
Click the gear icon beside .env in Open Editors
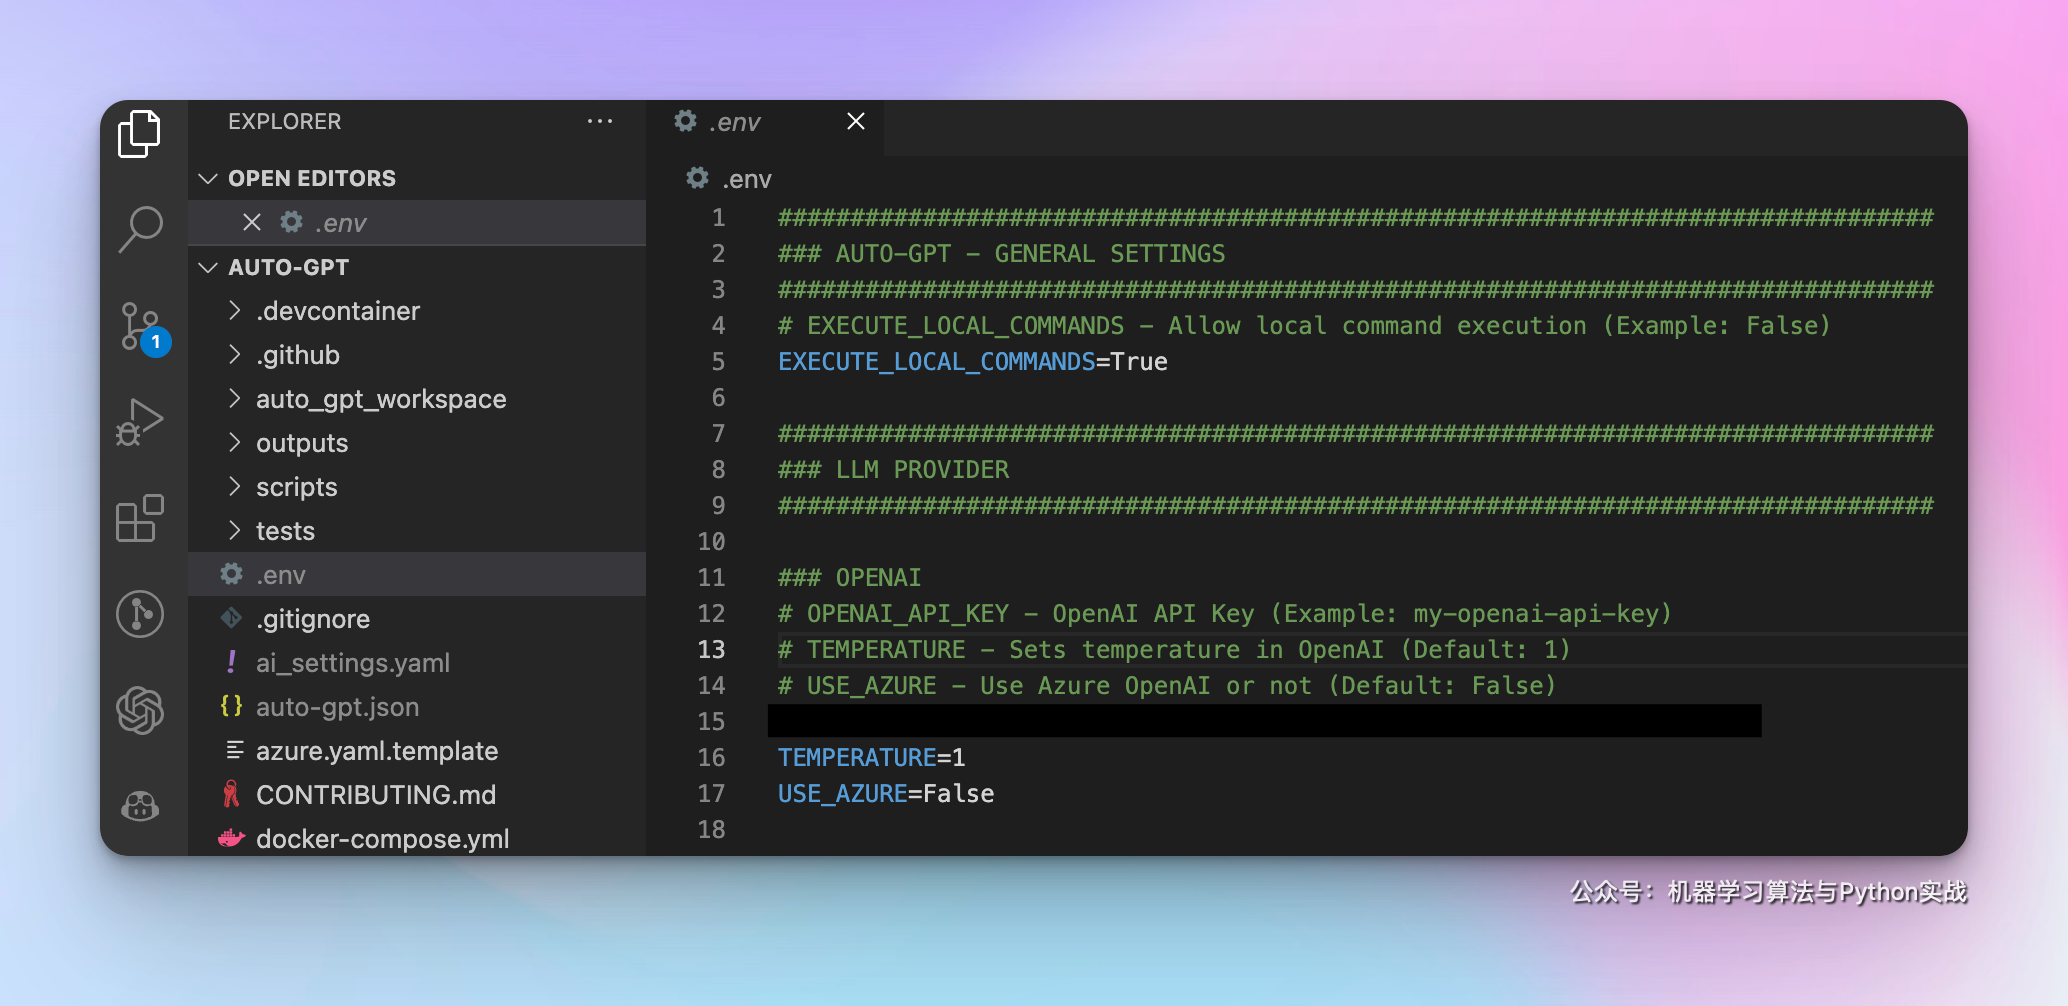(291, 222)
